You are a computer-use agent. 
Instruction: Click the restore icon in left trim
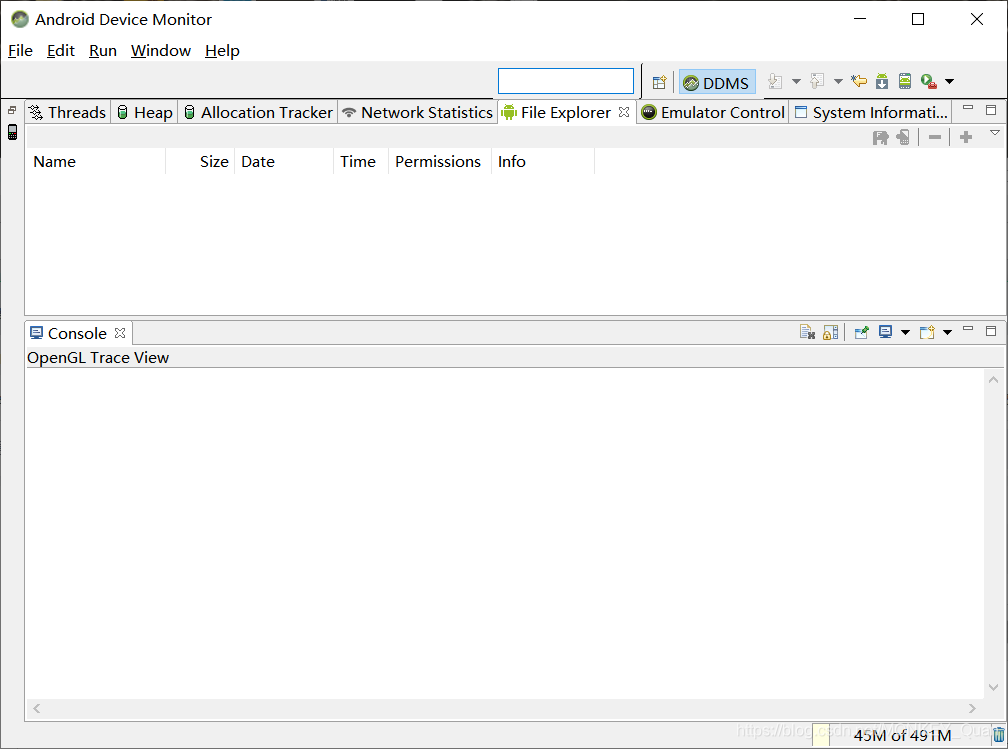click(x=12, y=111)
